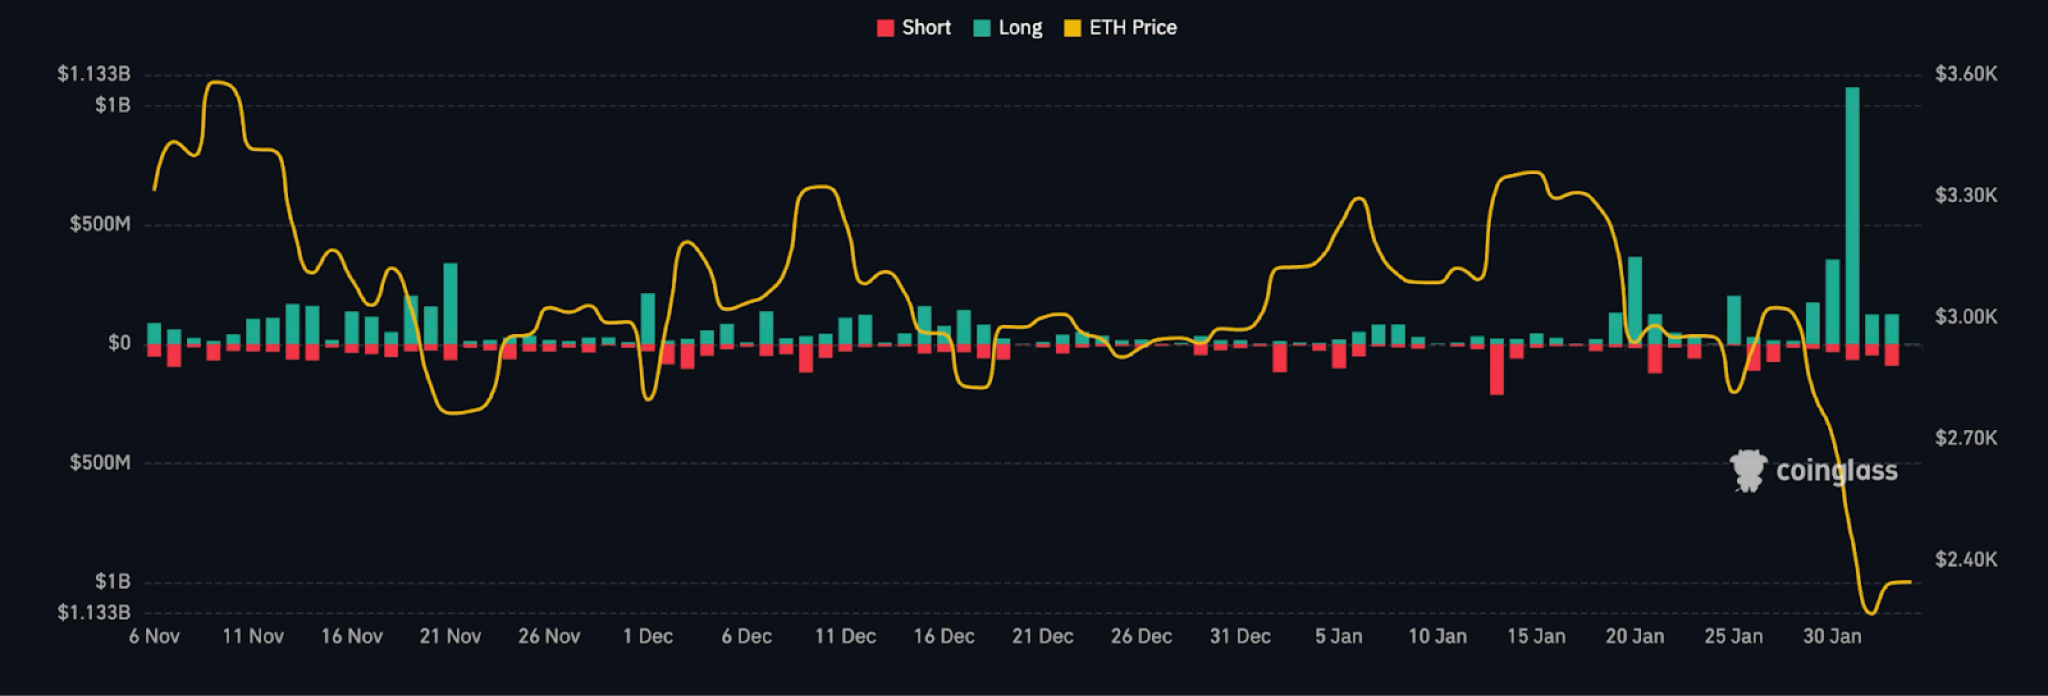Image resolution: width=2048 pixels, height=696 pixels.
Task: Click the $3.00K price axis label
Action: pos(1965,317)
